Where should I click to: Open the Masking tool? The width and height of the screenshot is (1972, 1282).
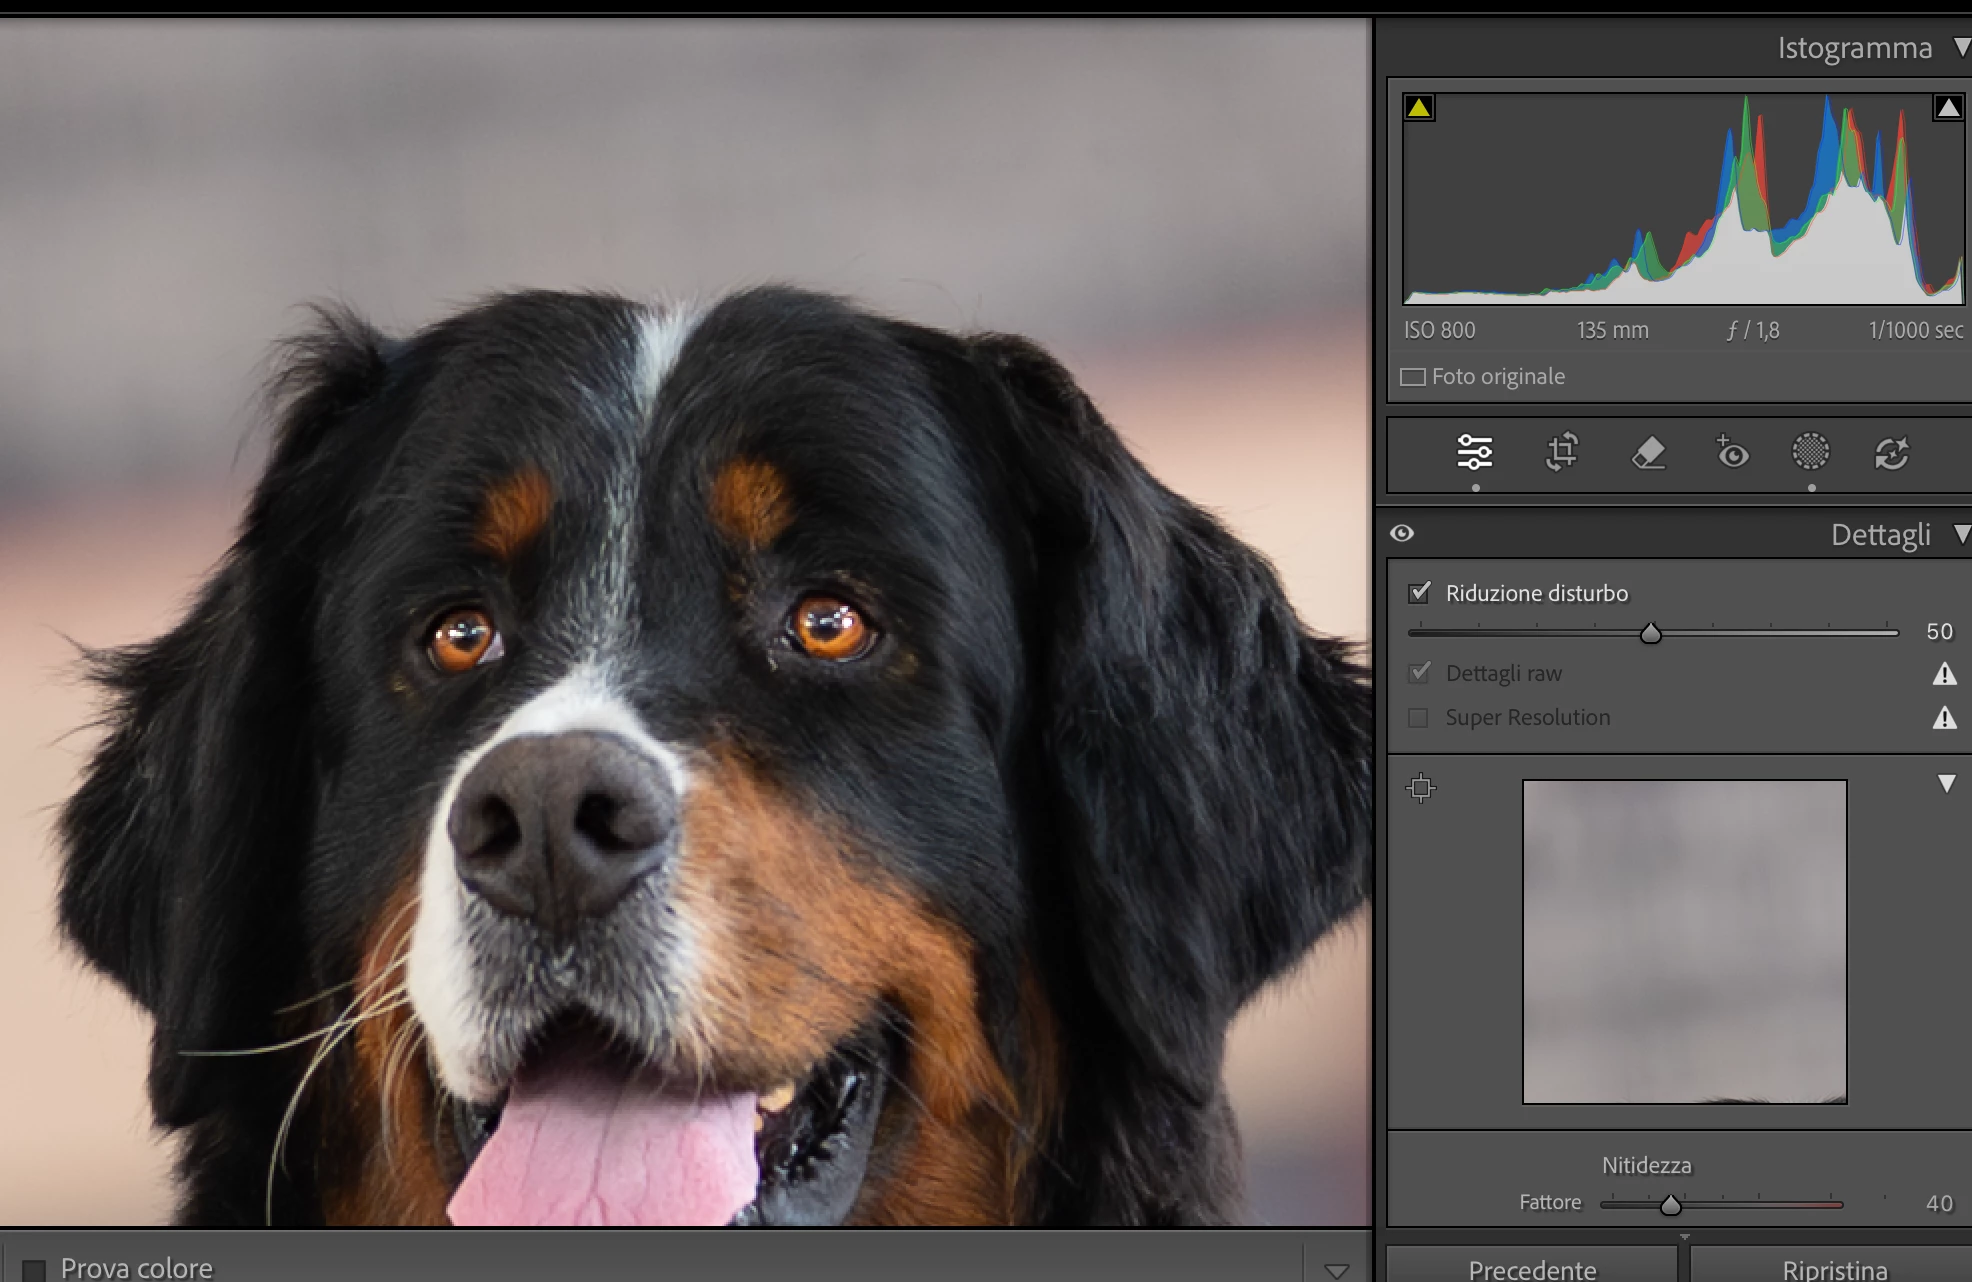coord(1810,452)
